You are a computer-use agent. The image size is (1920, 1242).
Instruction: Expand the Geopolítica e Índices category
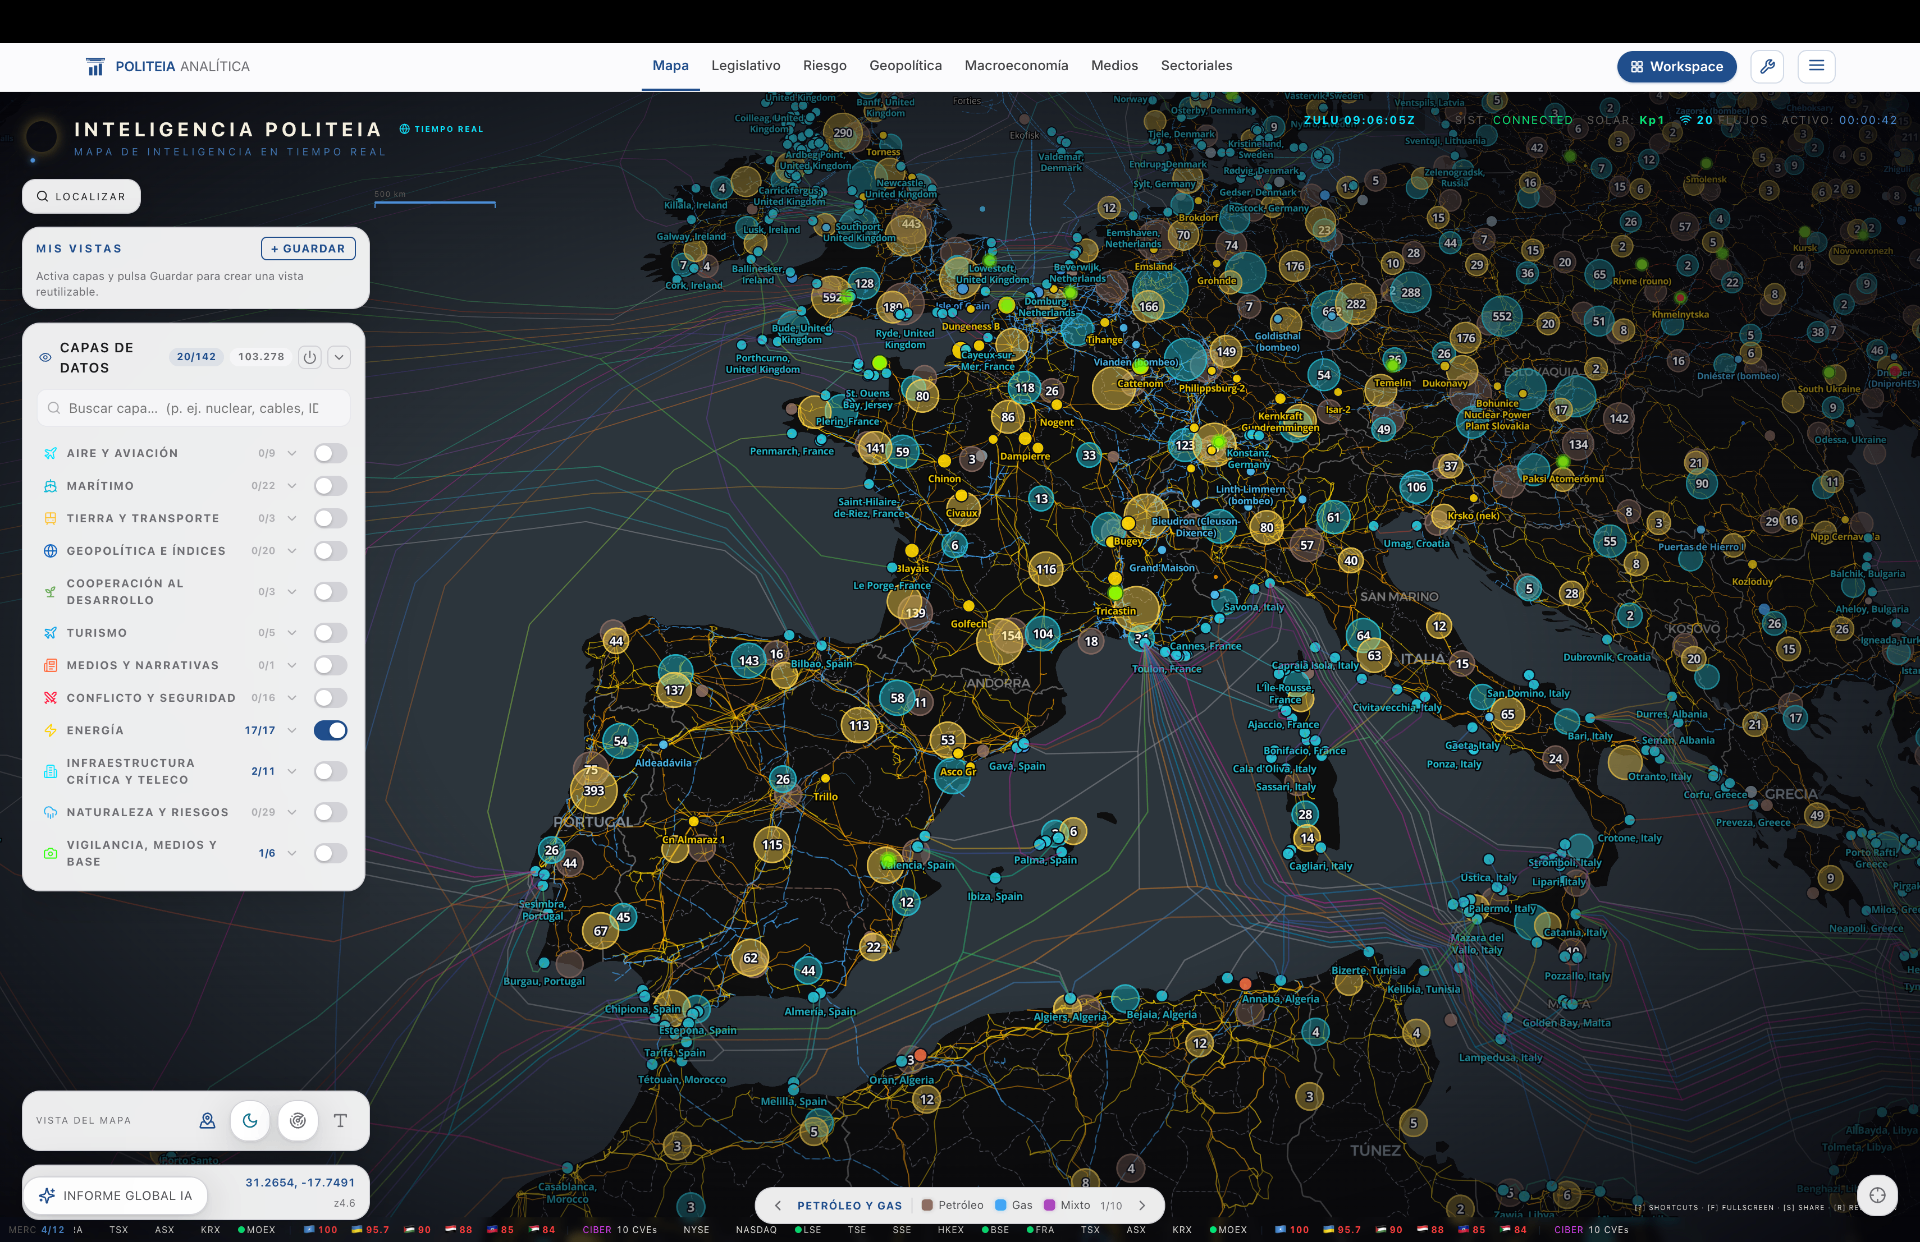[292, 551]
